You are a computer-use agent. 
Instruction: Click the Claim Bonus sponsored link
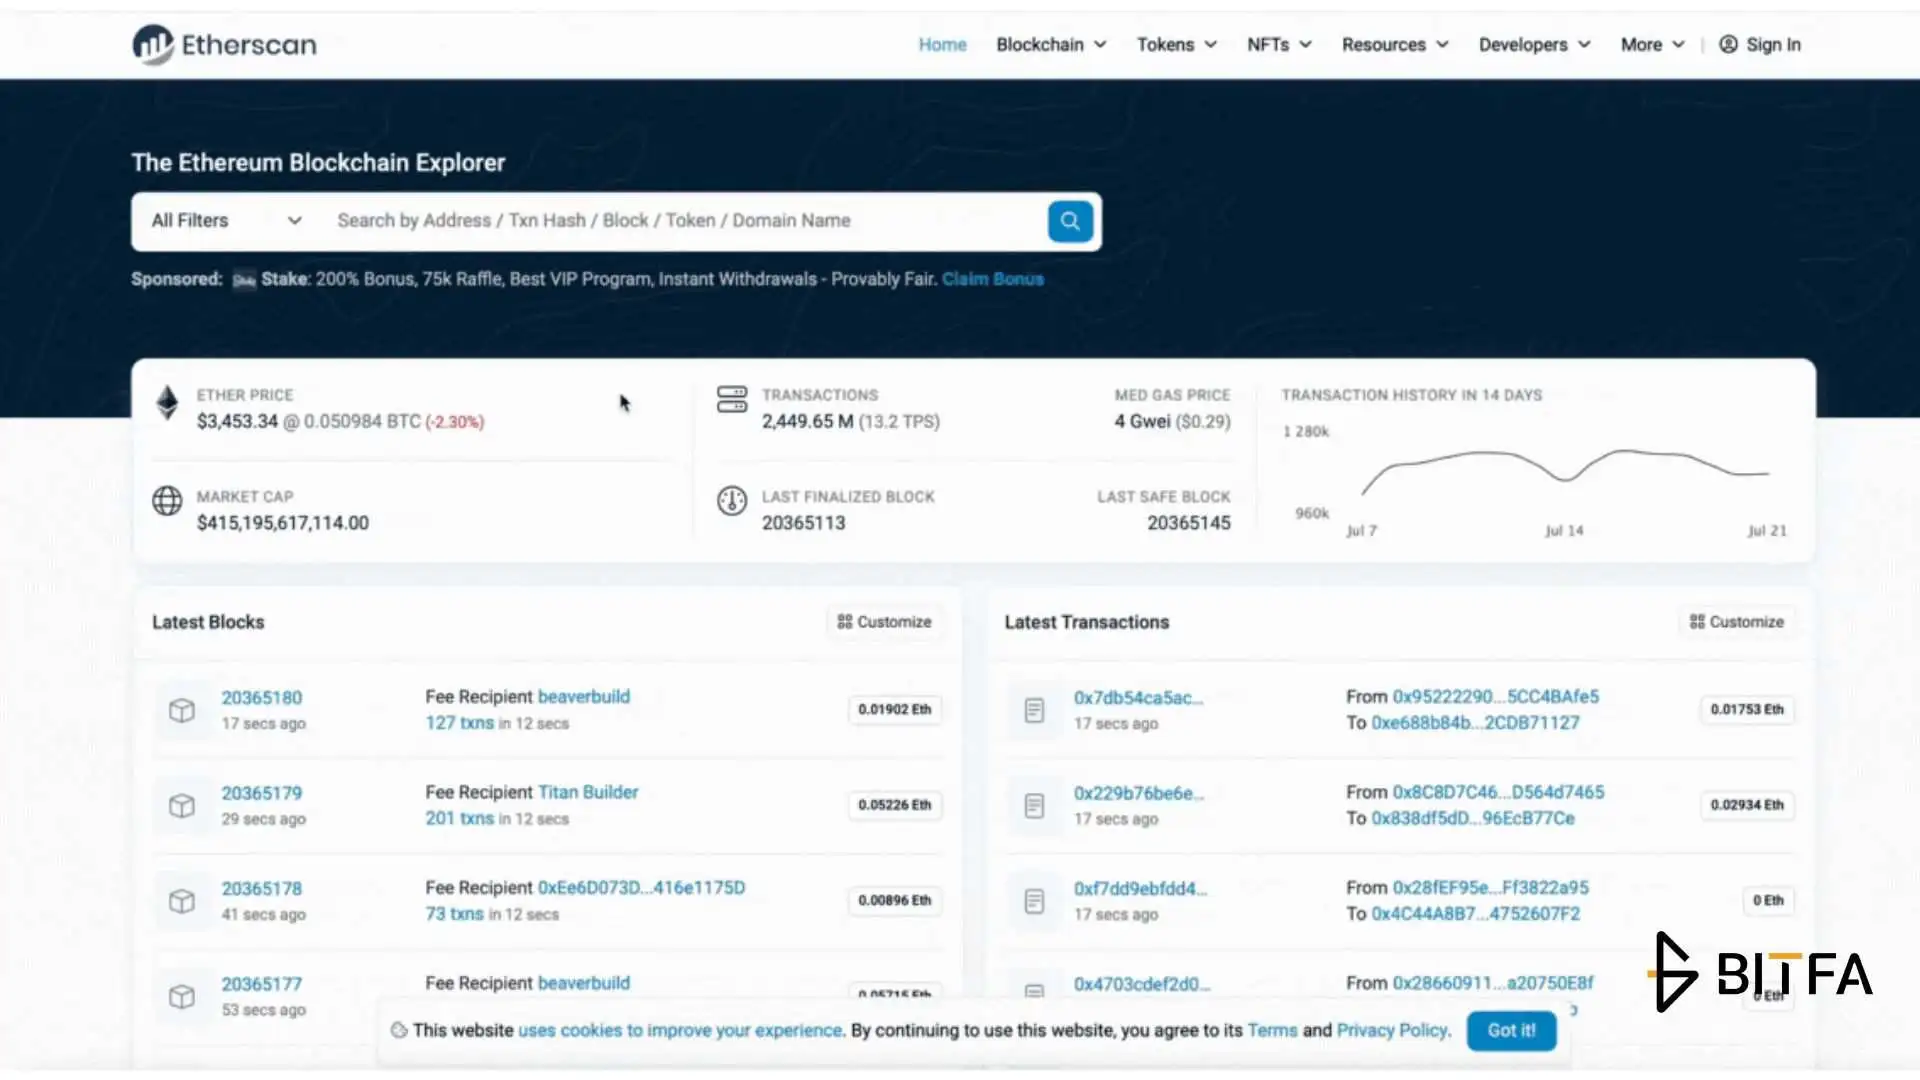click(x=992, y=279)
